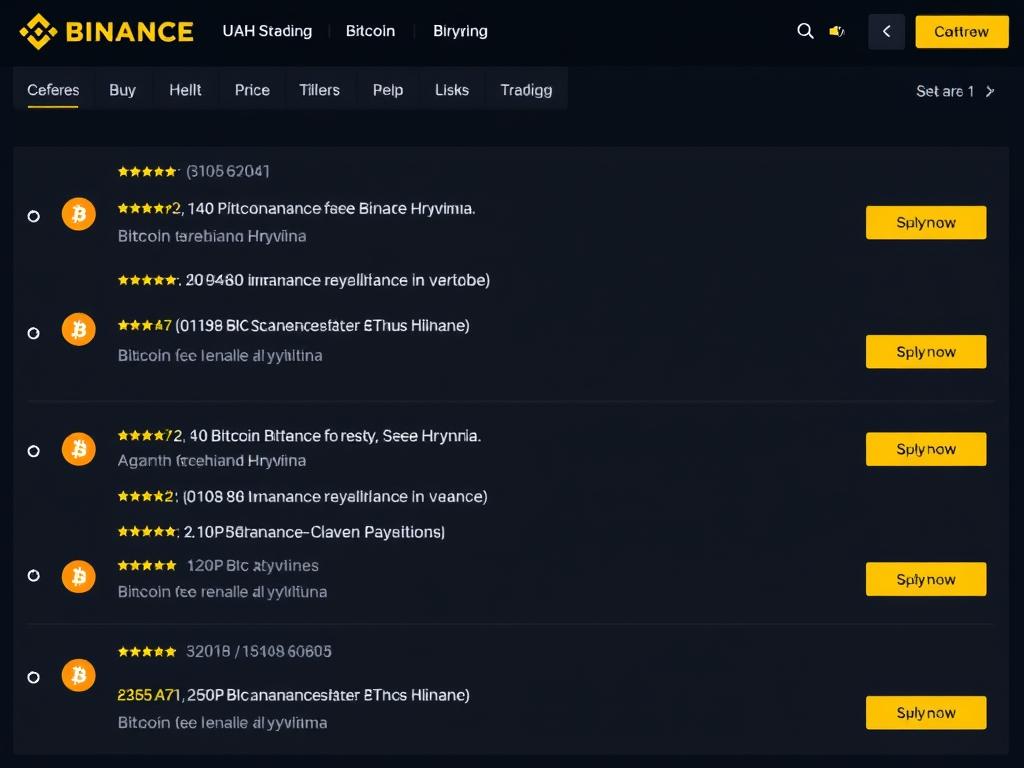Click Bitcoin icon beside '2355A71, 250P' row

[x=78, y=675]
